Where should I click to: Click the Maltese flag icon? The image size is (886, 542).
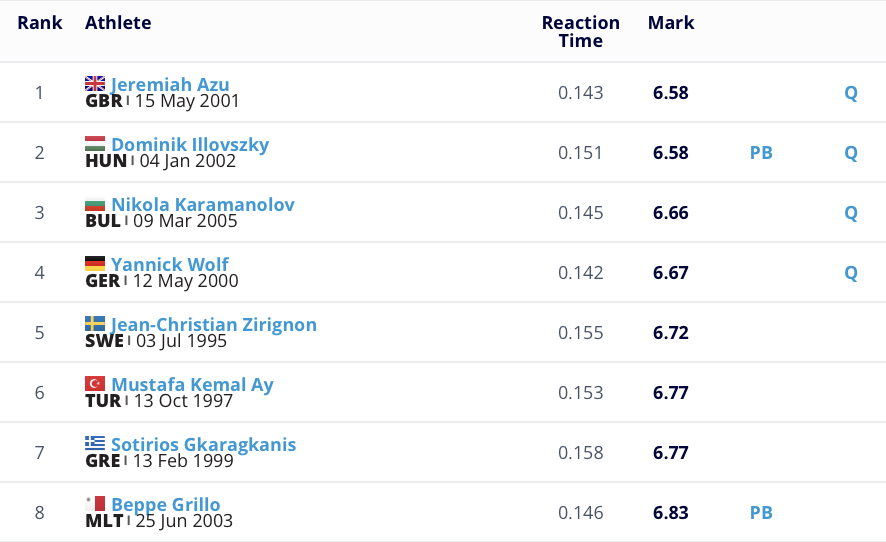pyautogui.click(x=95, y=504)
